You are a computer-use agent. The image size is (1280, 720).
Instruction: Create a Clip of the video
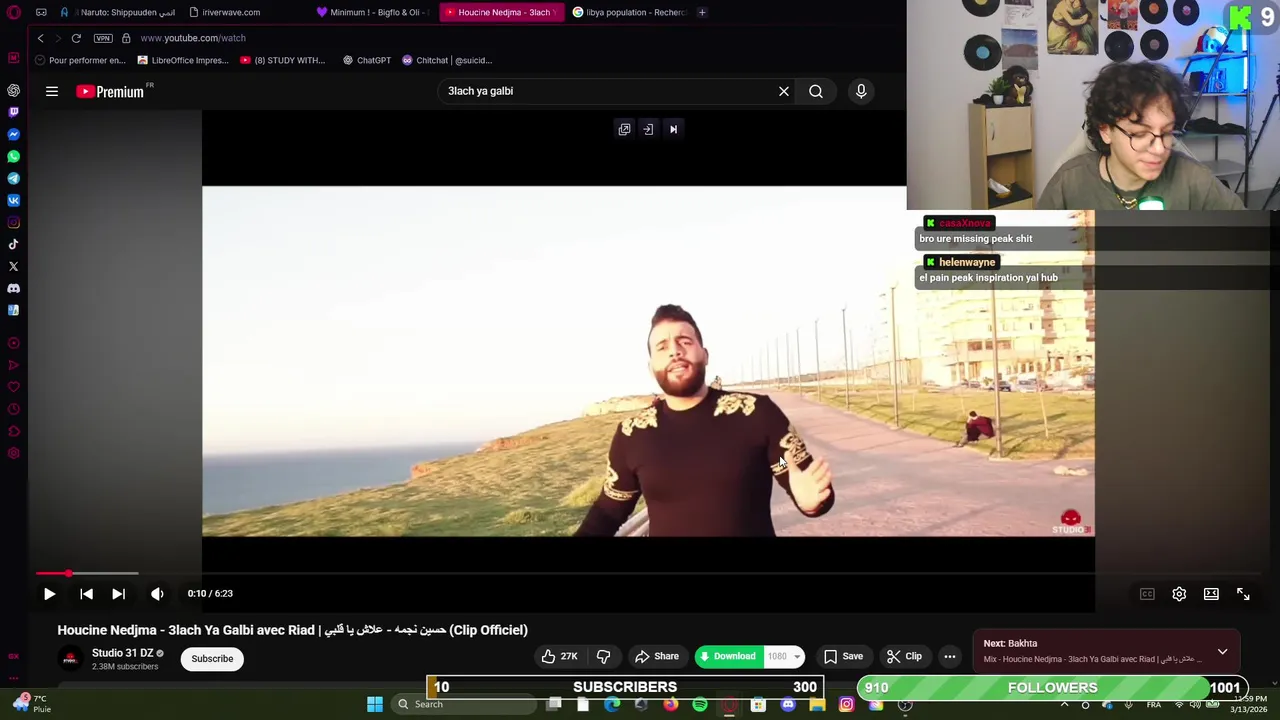click(904, 656)
